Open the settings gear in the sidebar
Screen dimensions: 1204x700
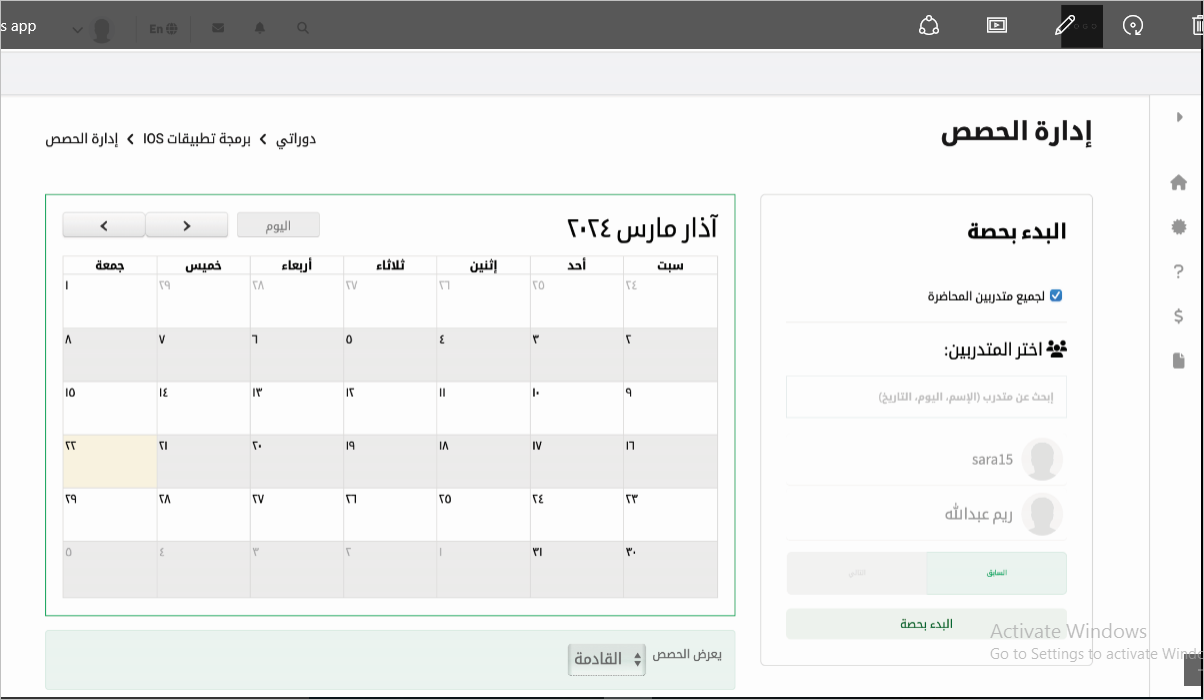(1178, 227)
